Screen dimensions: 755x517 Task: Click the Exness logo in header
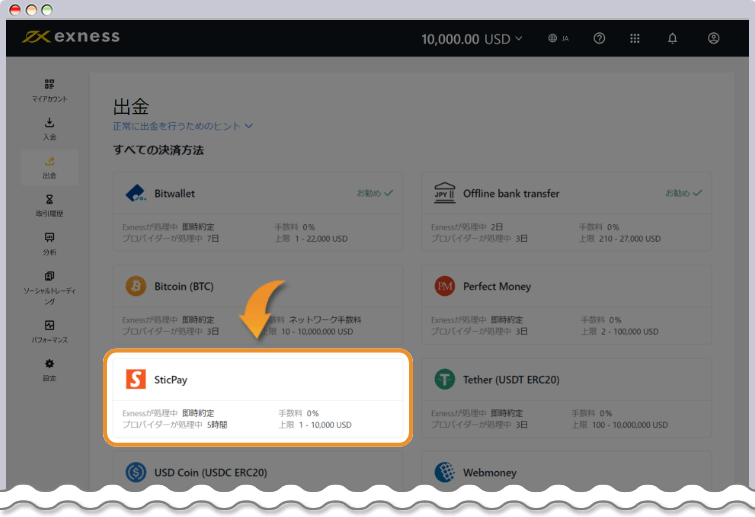[71, 37]
